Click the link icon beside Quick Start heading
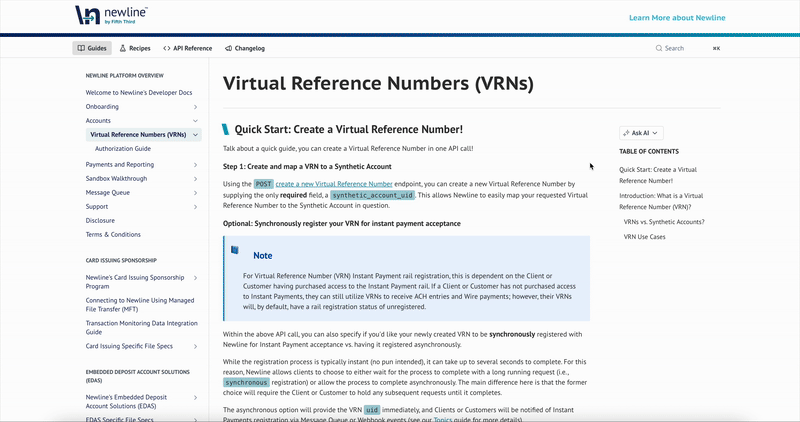The height and width of the screenshot is (422, 800). point(227,129)
